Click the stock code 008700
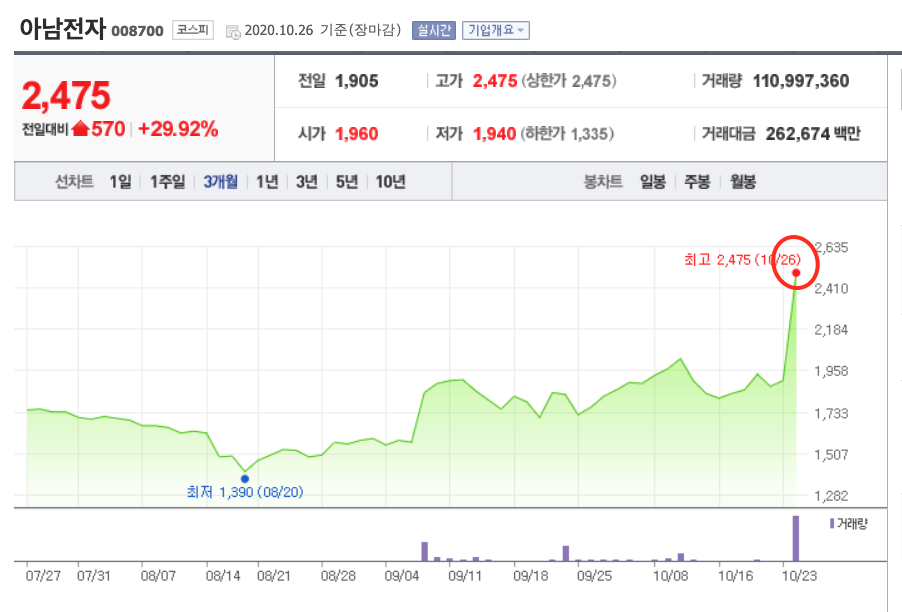This screenshot has height=612, width=902. 137,30
